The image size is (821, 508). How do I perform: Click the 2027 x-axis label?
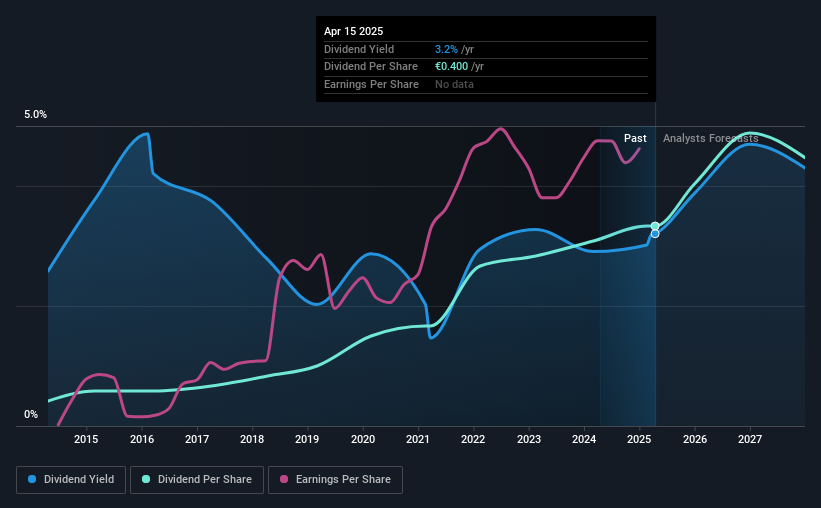pyautogui.click(x=750, y=439)
